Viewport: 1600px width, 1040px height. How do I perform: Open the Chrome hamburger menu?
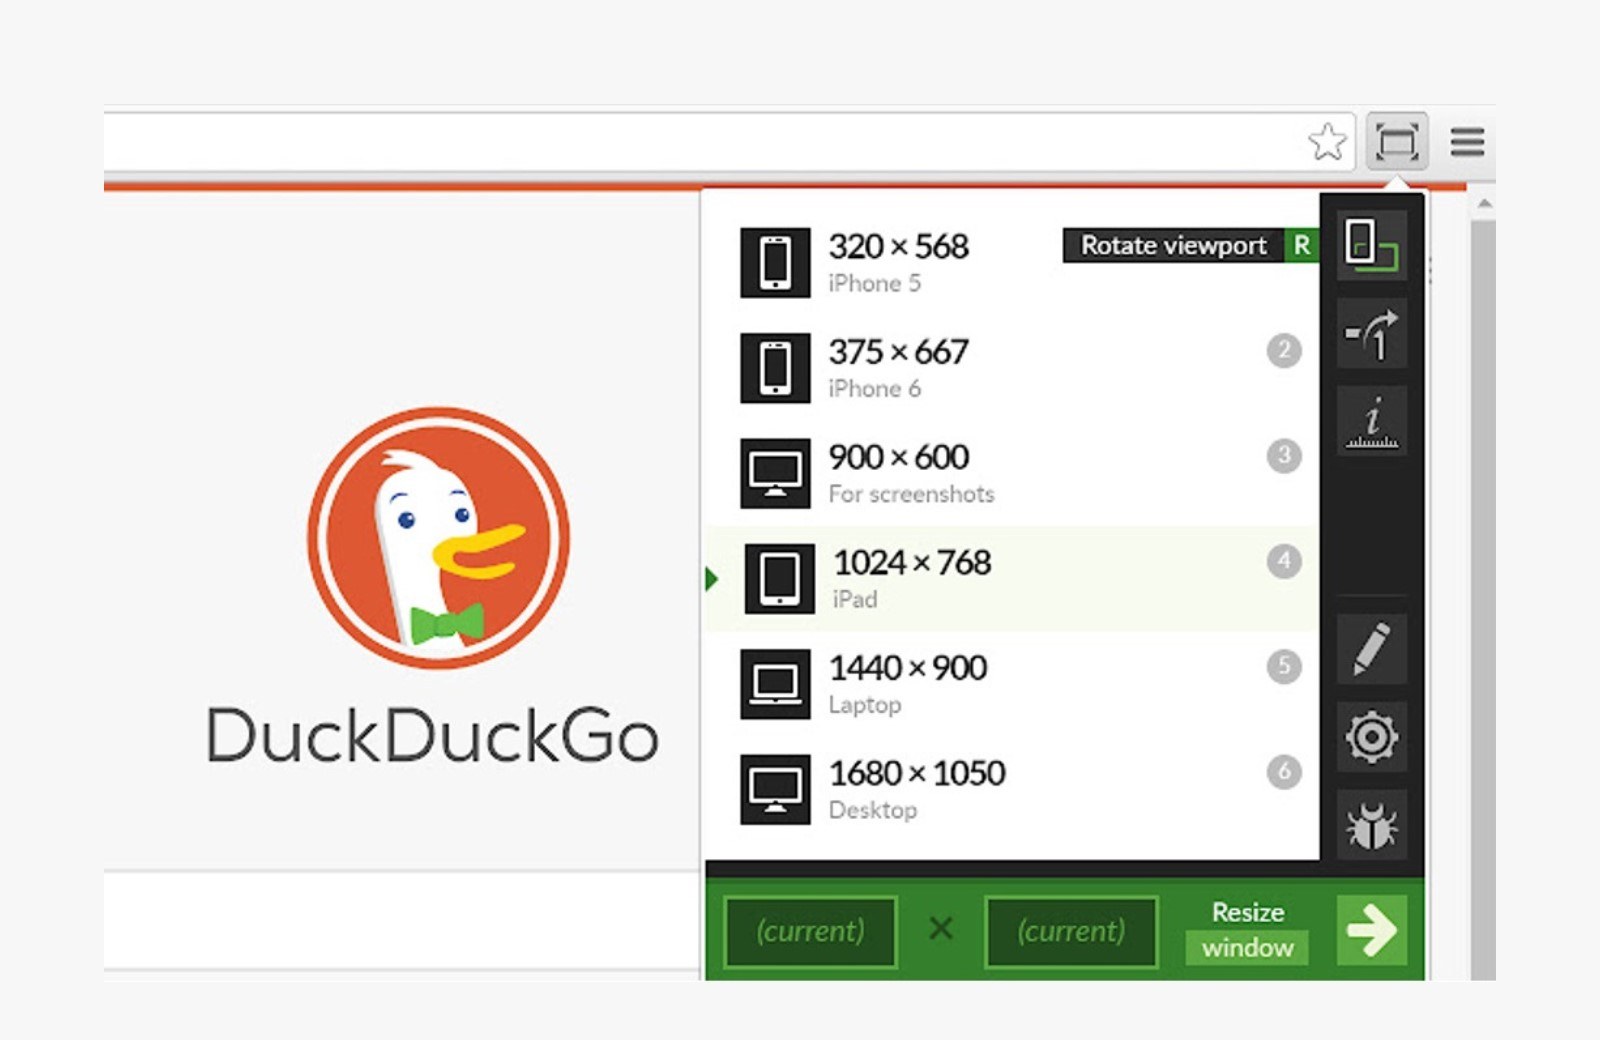click(1467, 142)
